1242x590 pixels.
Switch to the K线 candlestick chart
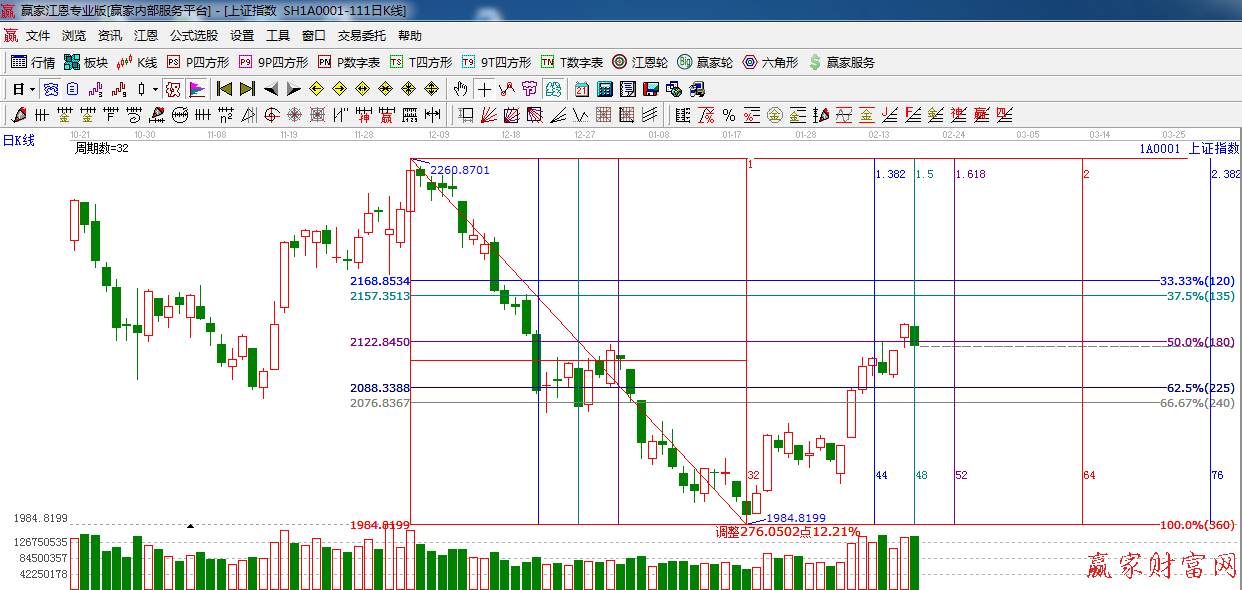point(137,62)
